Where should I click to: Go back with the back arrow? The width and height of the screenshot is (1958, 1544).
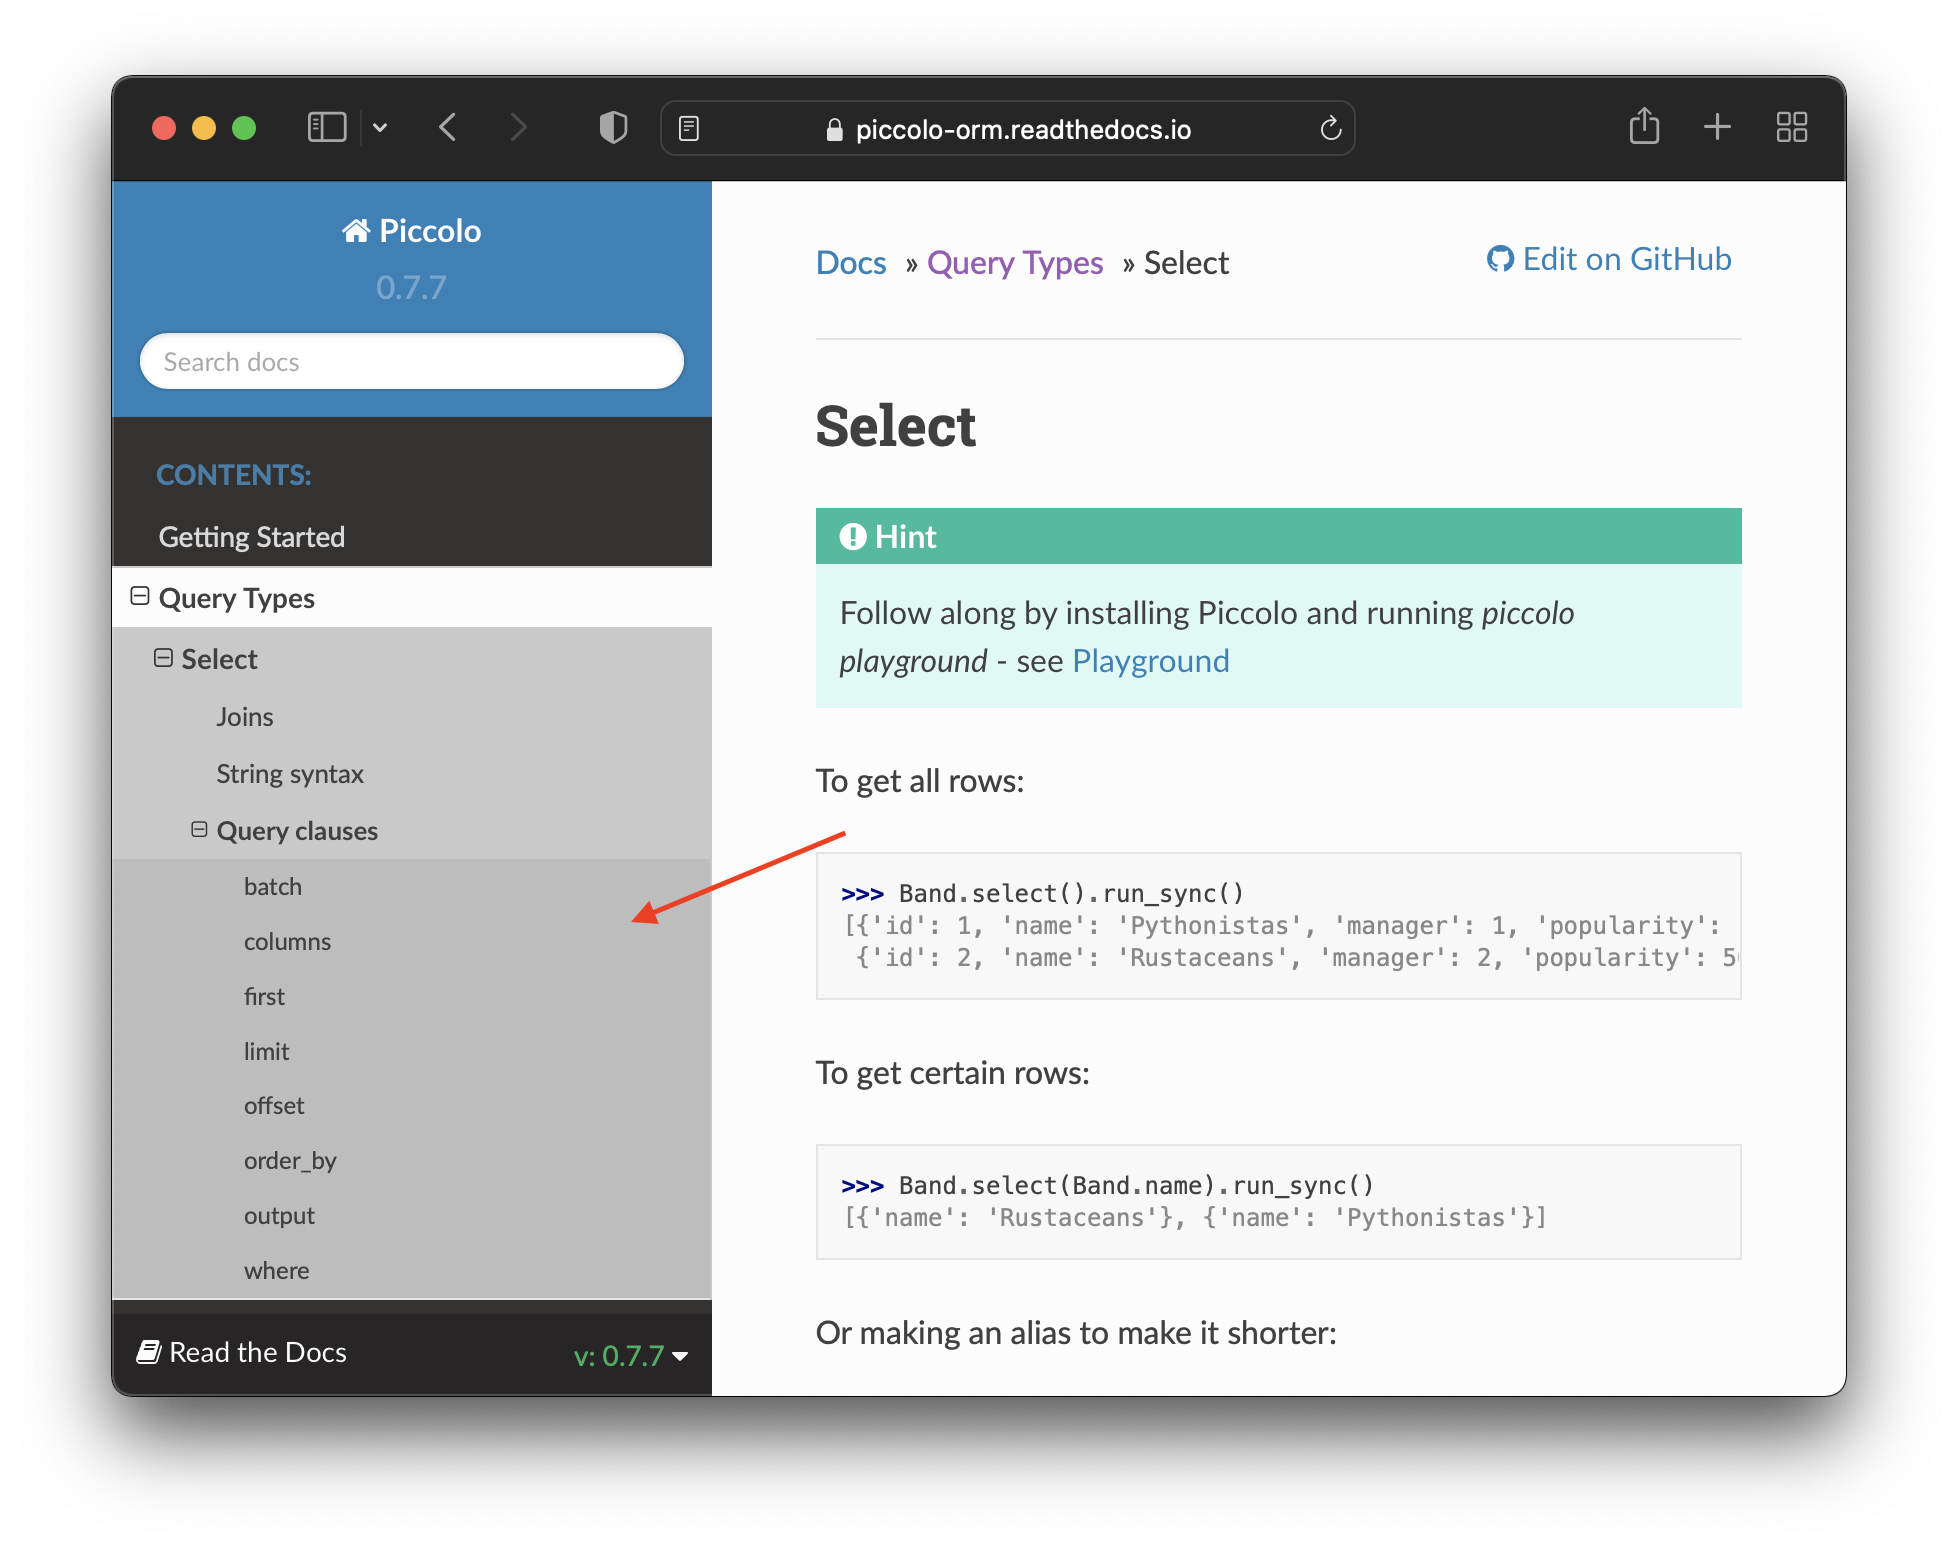(x=448, y=128)
